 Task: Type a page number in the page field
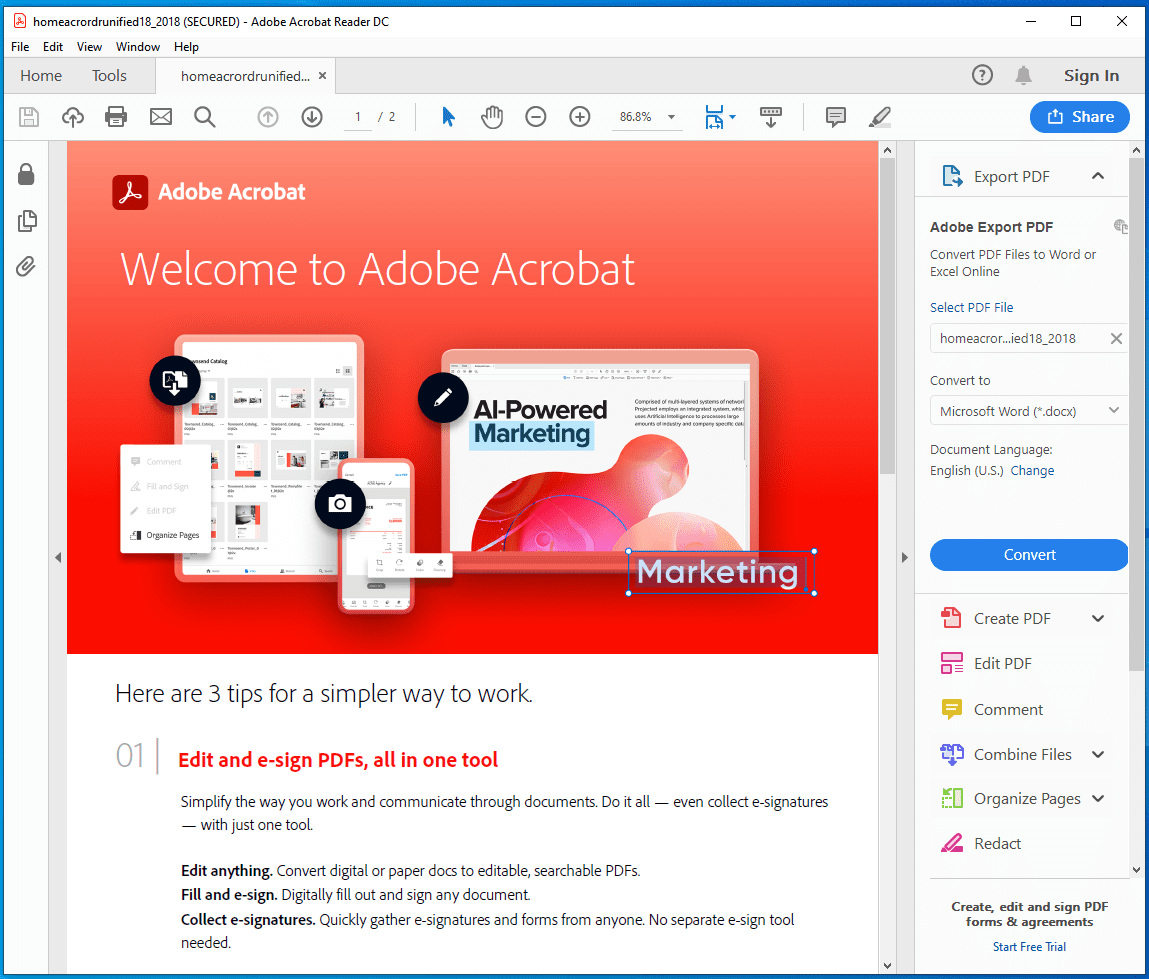[357, 116]
